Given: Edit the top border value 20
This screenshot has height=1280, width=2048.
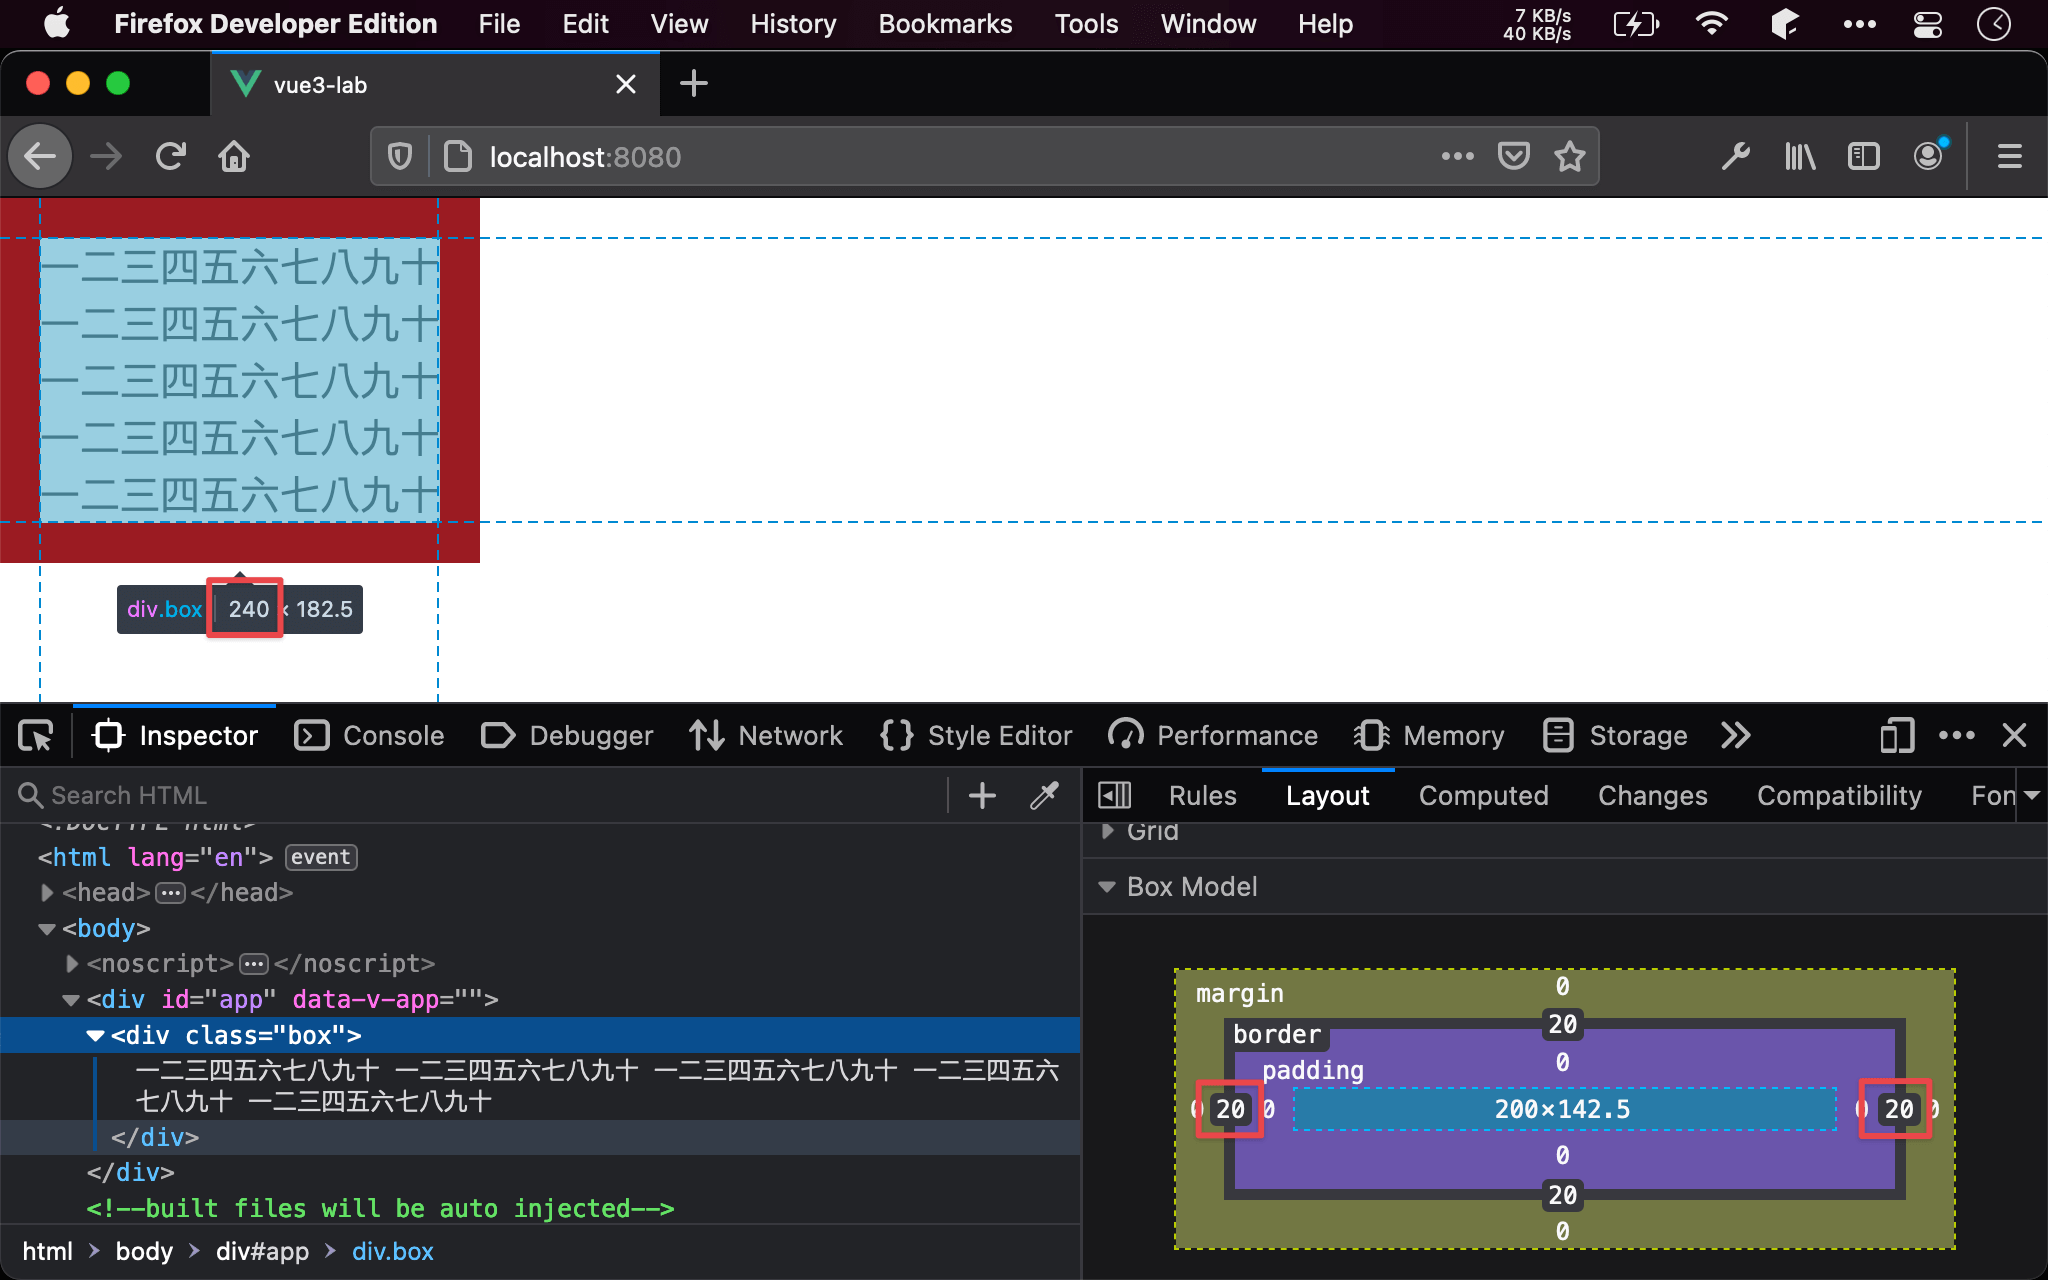Looking at the screenshot, I should click(x=1562, y=1024).
